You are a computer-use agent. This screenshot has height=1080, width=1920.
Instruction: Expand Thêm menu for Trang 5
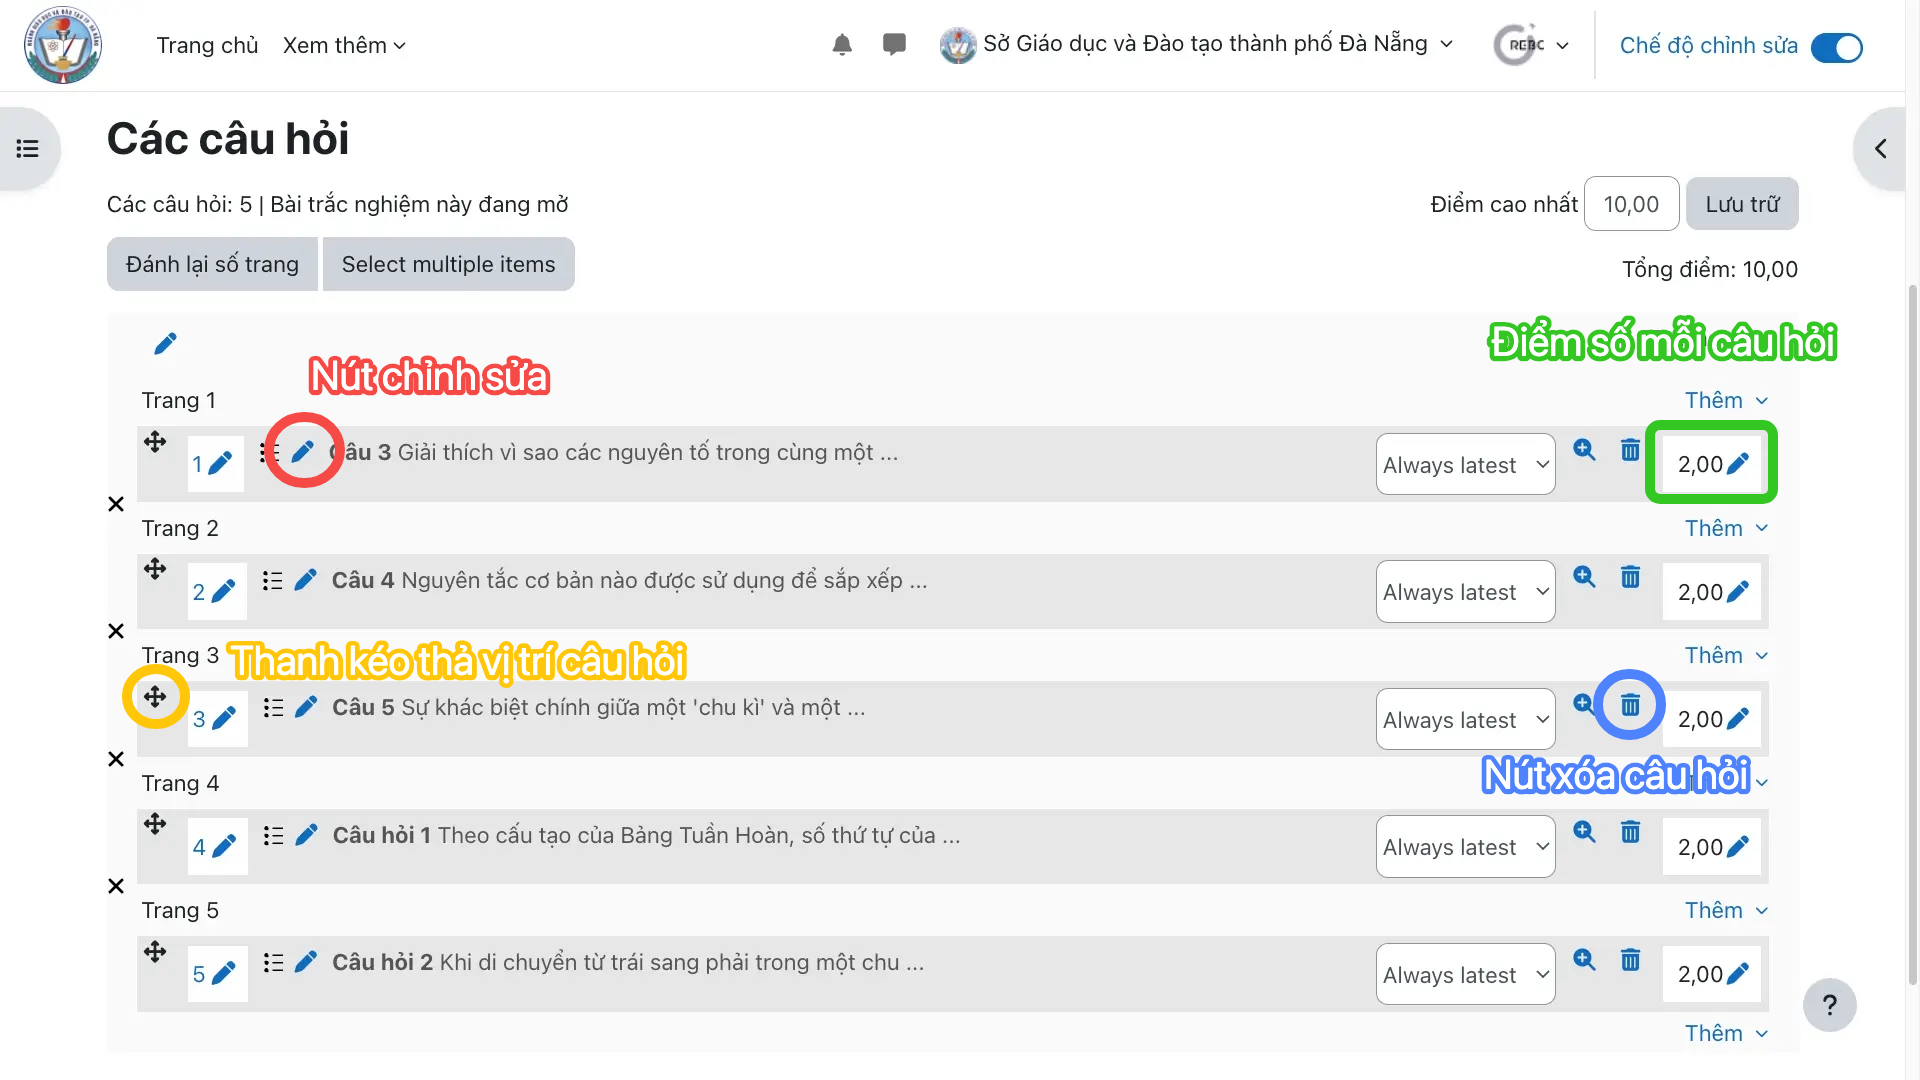click(1726, 910)
